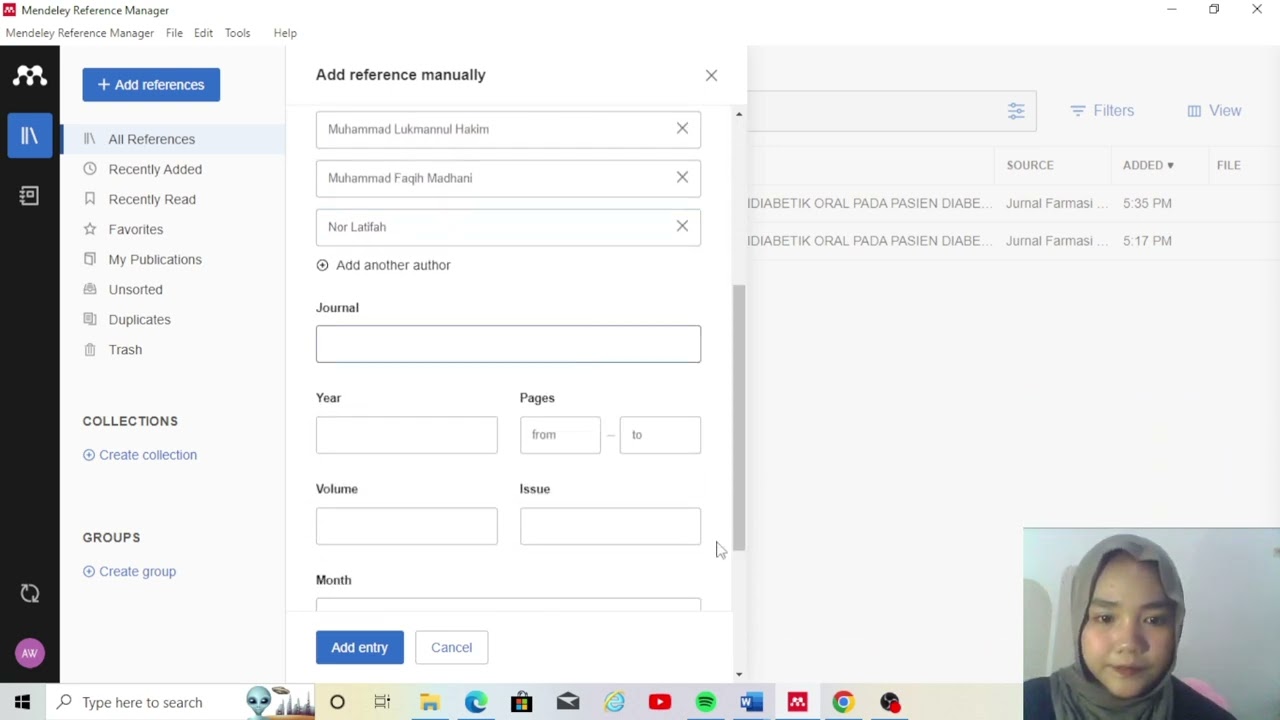Open Filters panel
1280x720 pixels.
[1102, 111]
